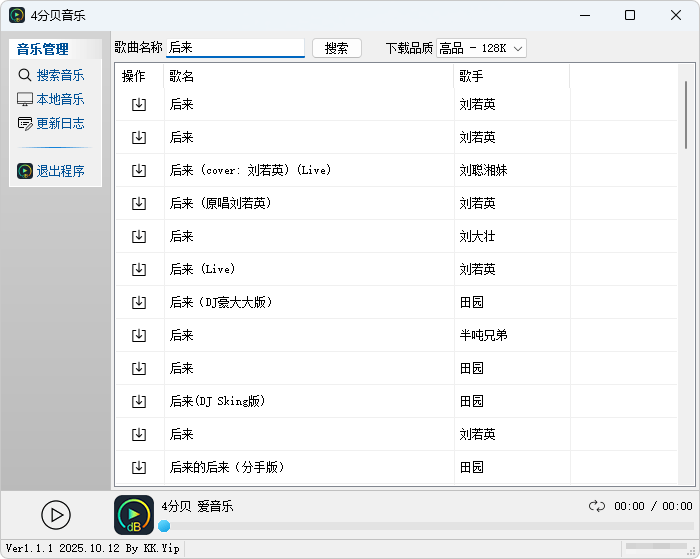This screenshot has width=700, height=559.
Task: Download 后来 (原唱刘若英) track
Action: coord(139,203)
